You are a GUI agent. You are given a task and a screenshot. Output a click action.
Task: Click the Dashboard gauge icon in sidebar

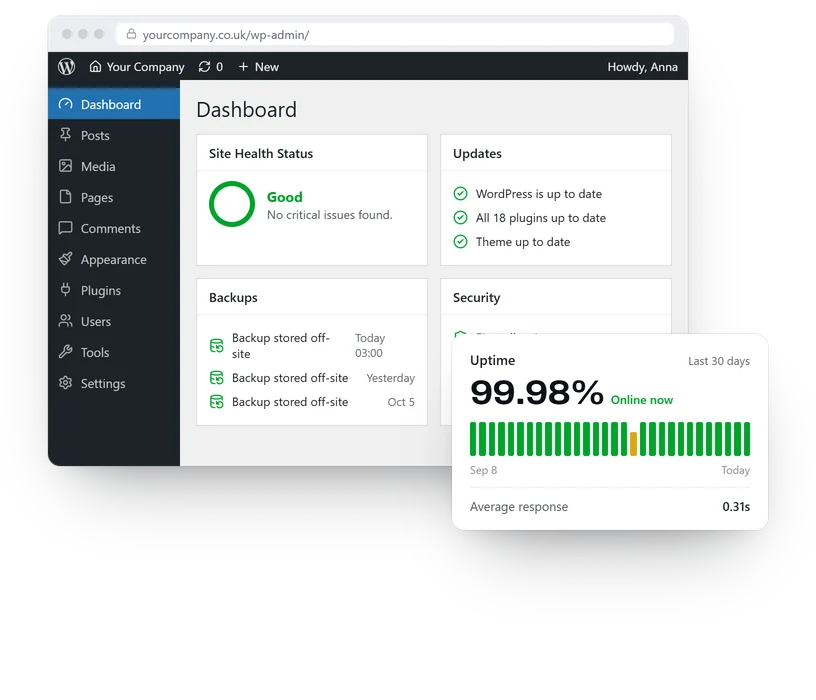[x=66, y=104]
